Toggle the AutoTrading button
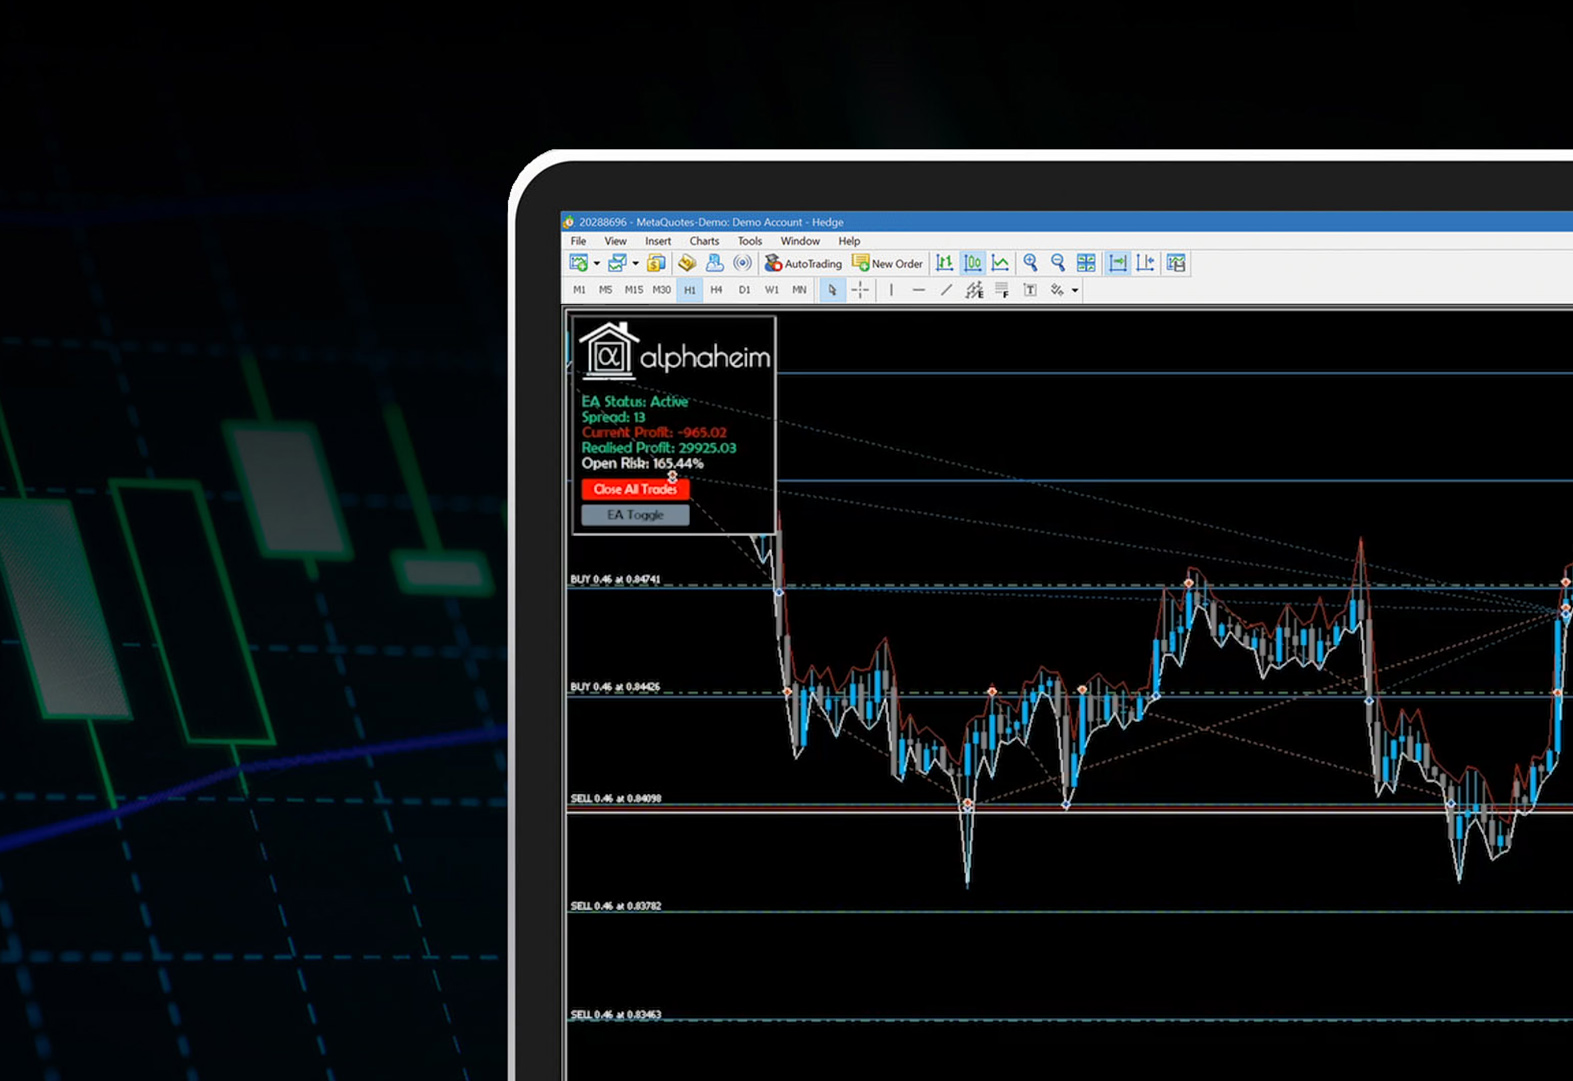Image resolution: width=1573 pixels, height=1081 pixels. coord(803,263)
